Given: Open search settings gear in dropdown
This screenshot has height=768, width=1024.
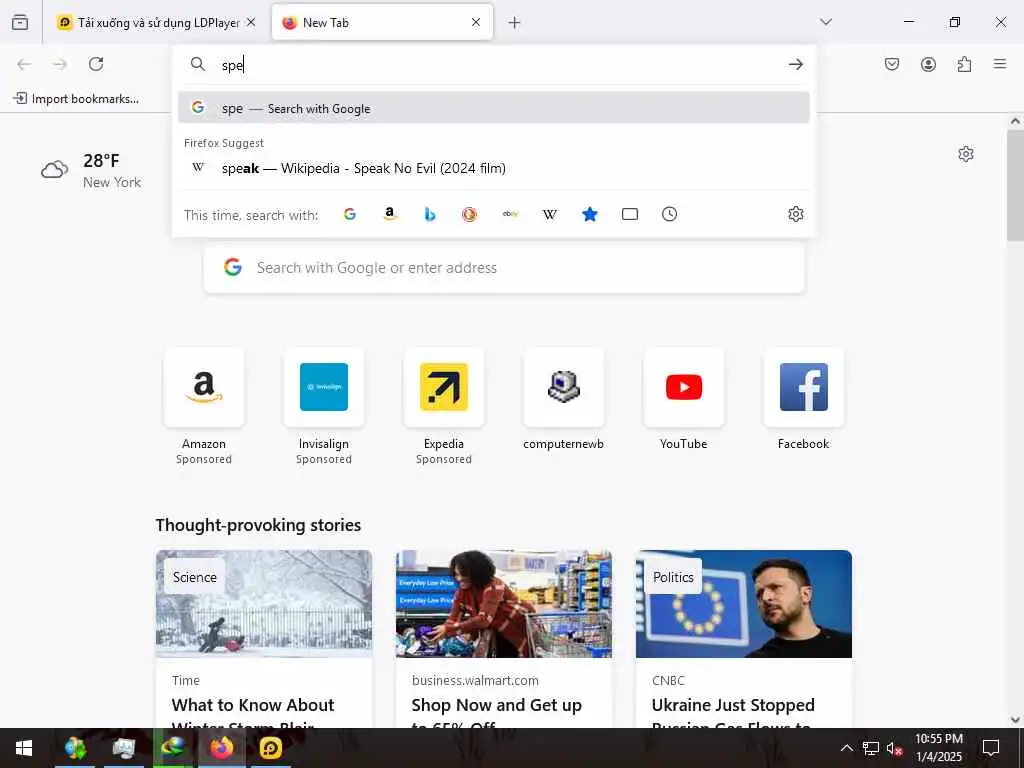Looking at the screenshot, I should tap(795, 214).
